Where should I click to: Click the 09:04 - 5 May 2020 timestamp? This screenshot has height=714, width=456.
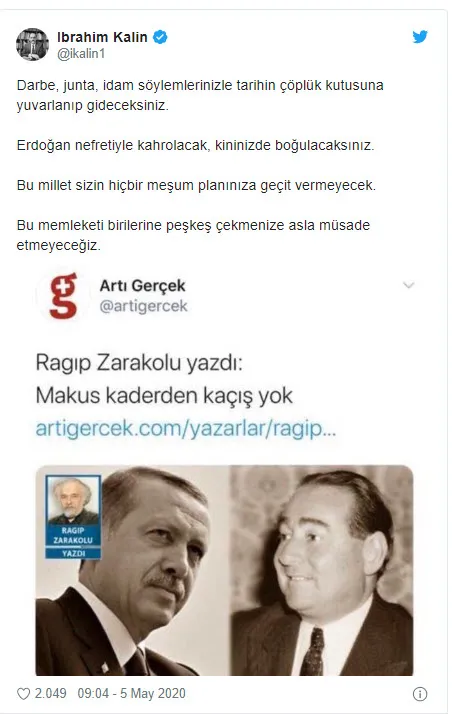[x=132, y=694]
